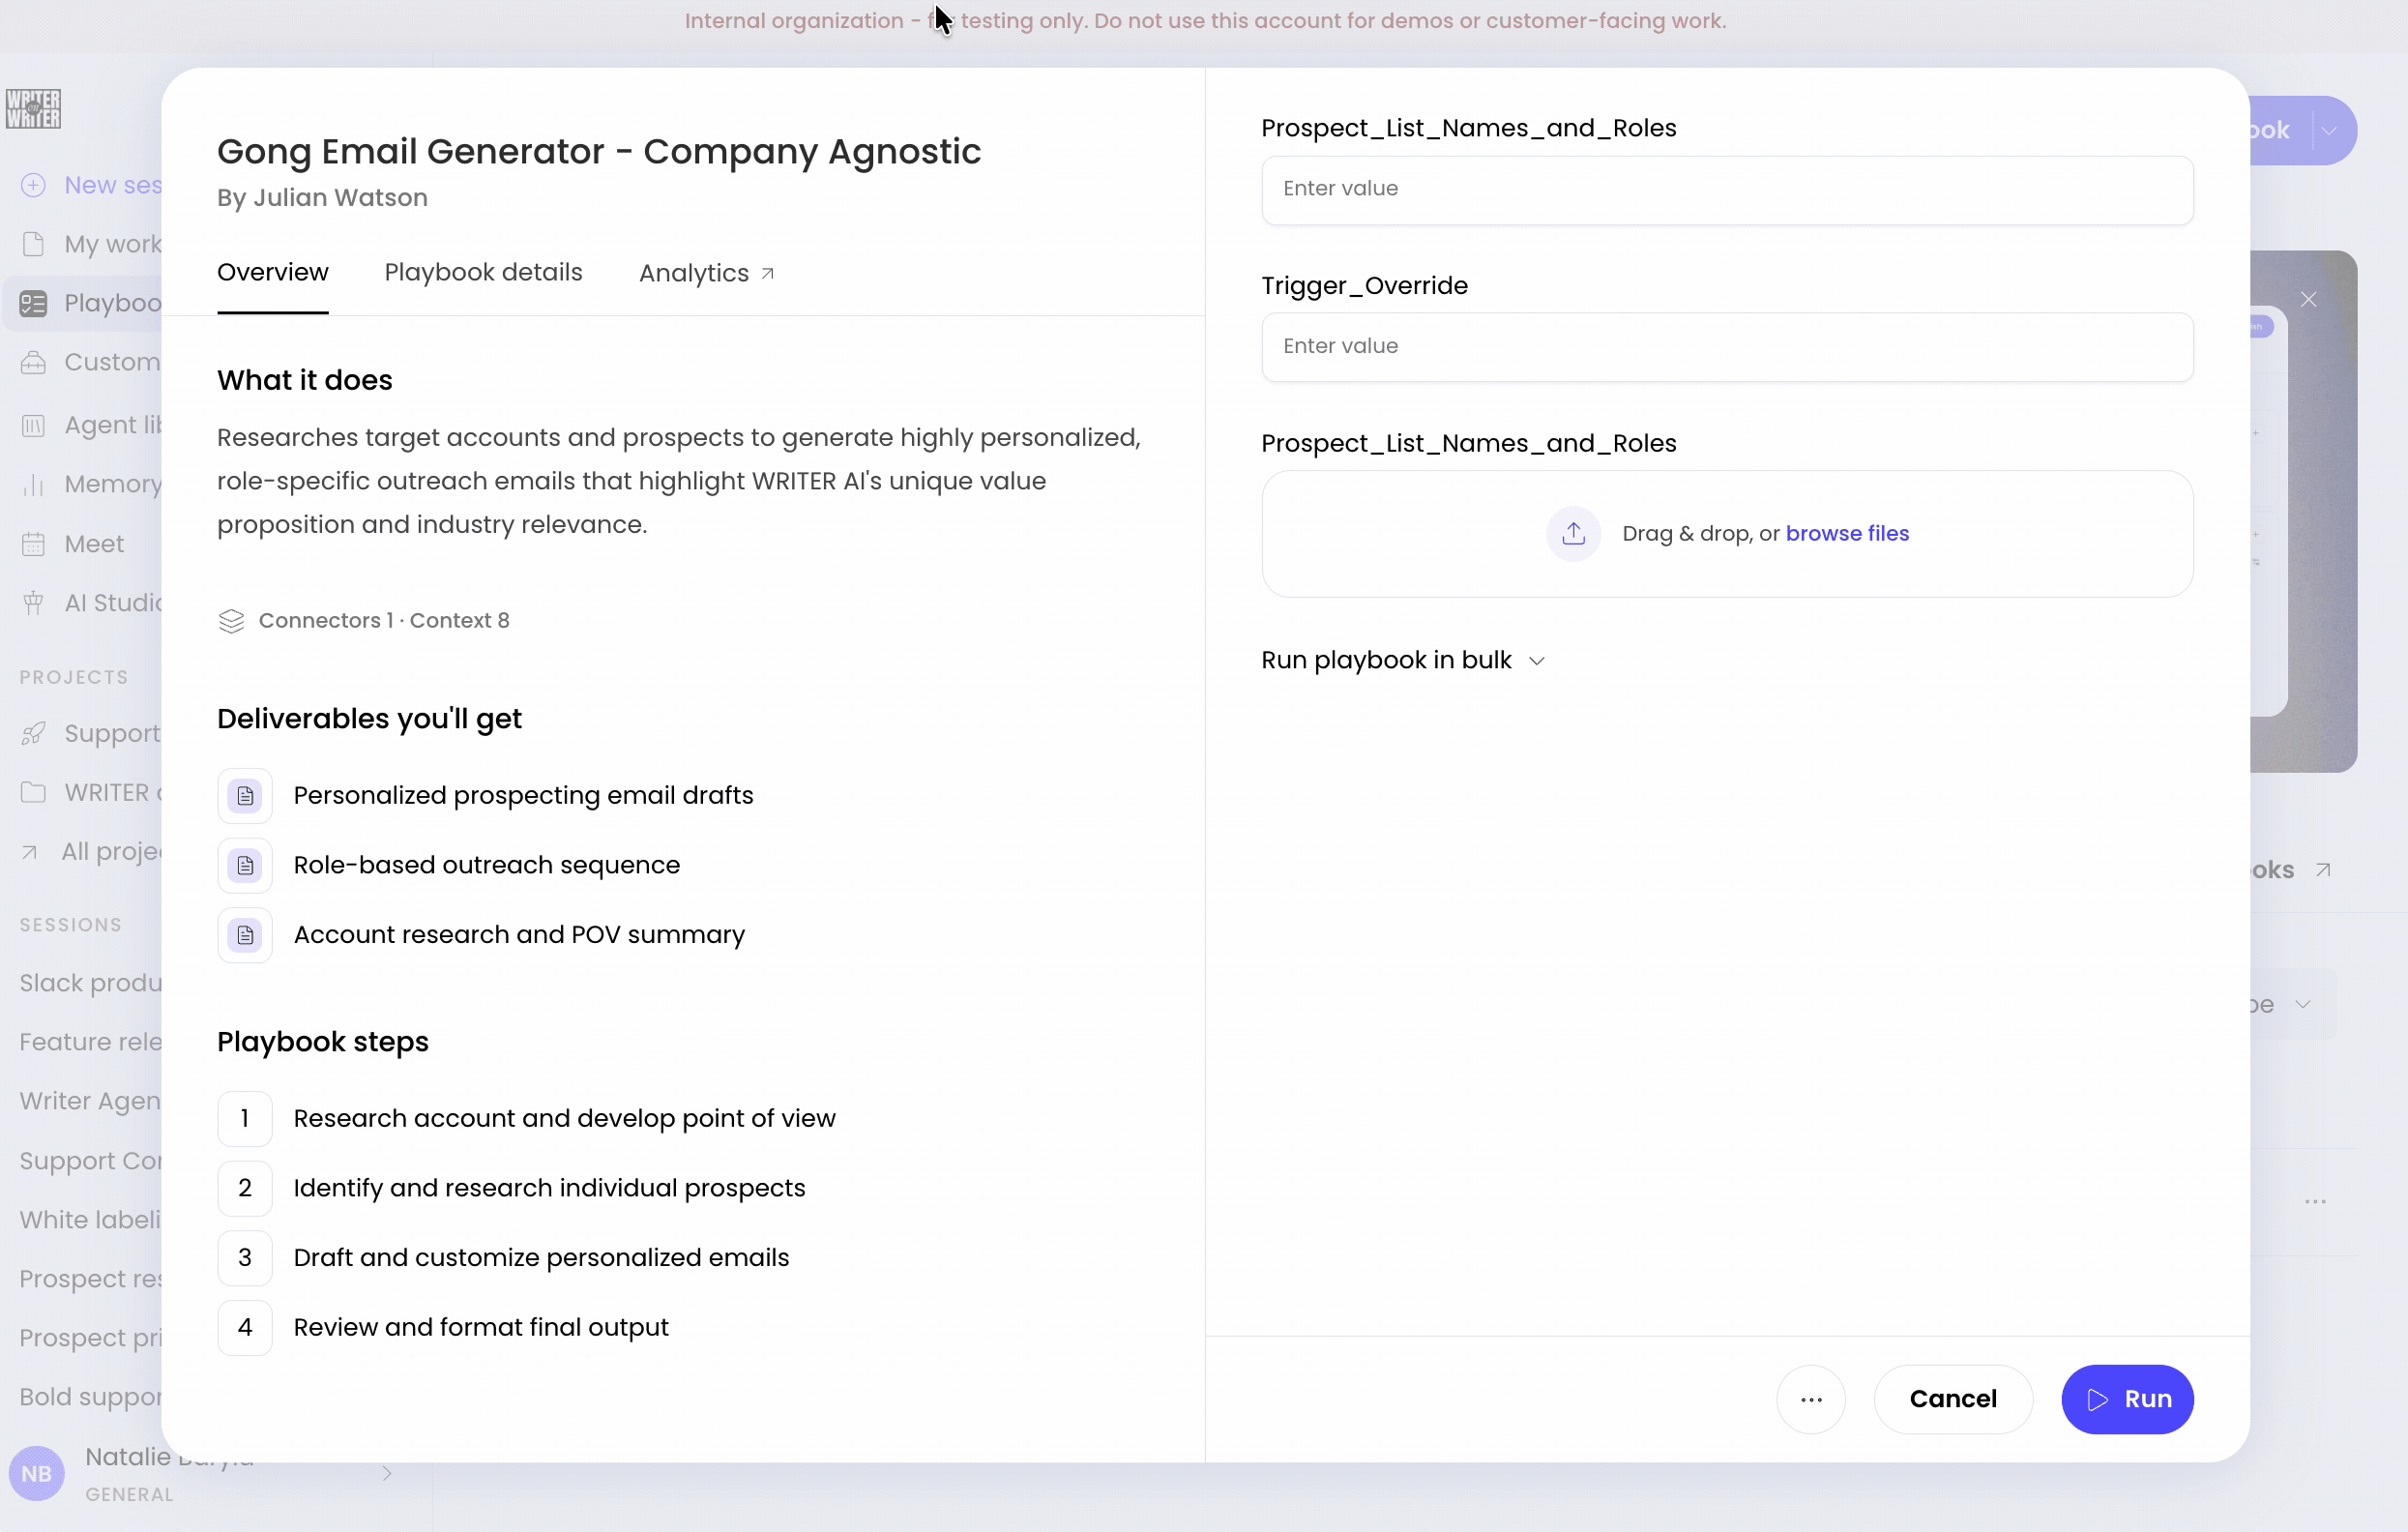Open the Playbook details tab
This screenshot has height=1532, width=2408.
(x=483, y=273)
